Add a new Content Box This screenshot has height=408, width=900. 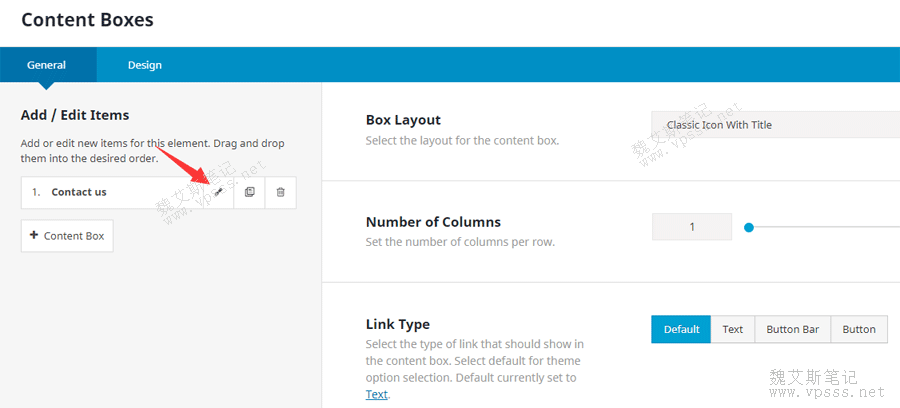(67, 236)
